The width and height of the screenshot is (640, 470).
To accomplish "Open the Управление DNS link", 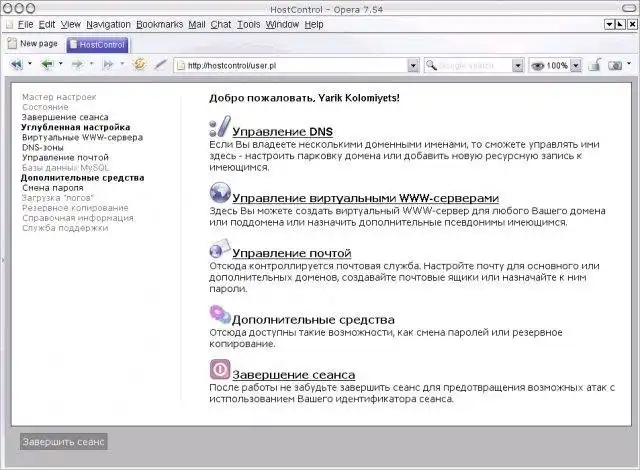I will (x=282, y=132).
